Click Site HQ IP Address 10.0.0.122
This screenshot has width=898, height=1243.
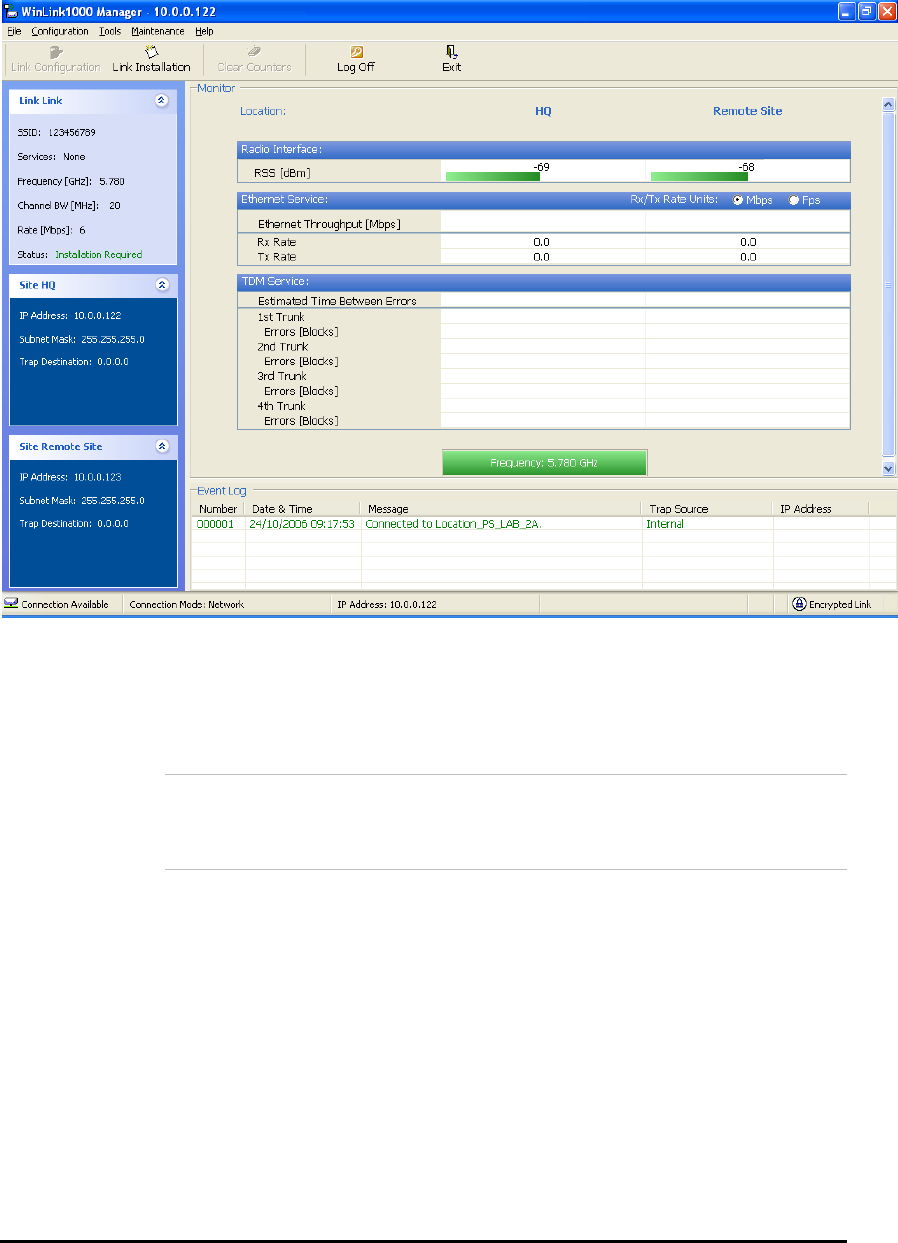pos(70,316)
